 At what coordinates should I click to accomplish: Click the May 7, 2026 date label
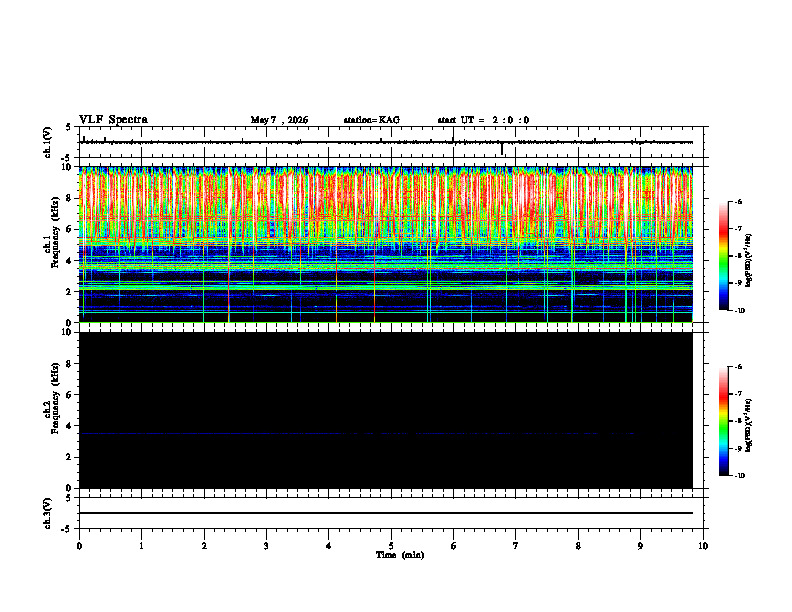pos(279,120)
